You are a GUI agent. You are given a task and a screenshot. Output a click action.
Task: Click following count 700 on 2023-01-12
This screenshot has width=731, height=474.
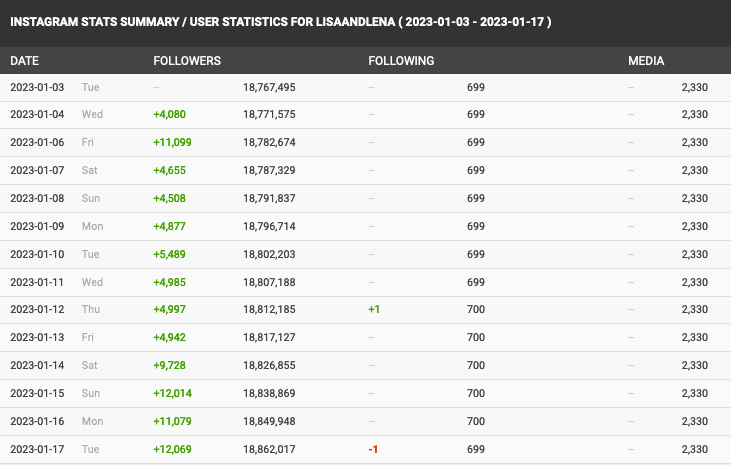476,309
